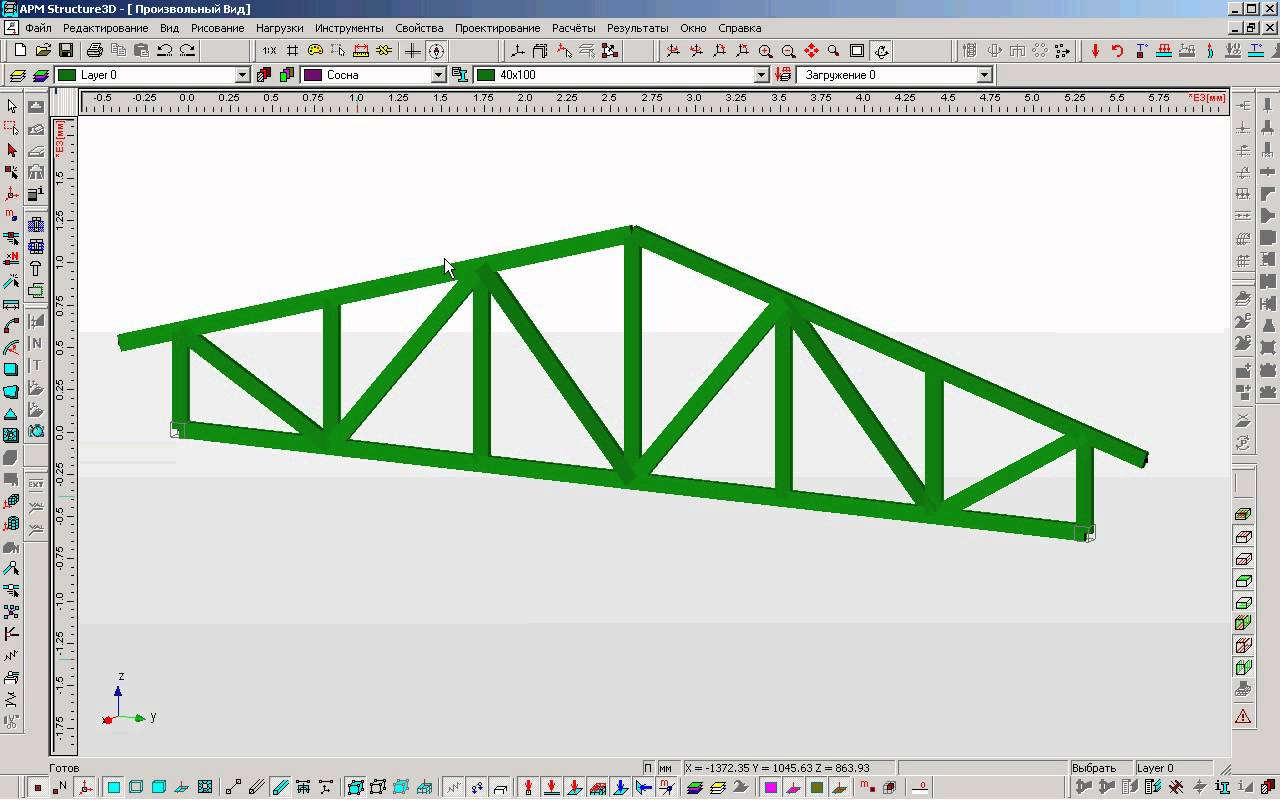This screenshot has height=800, width=1280.
Task: Select the arrow pointer tool in left toolbar
Action: 12,106
